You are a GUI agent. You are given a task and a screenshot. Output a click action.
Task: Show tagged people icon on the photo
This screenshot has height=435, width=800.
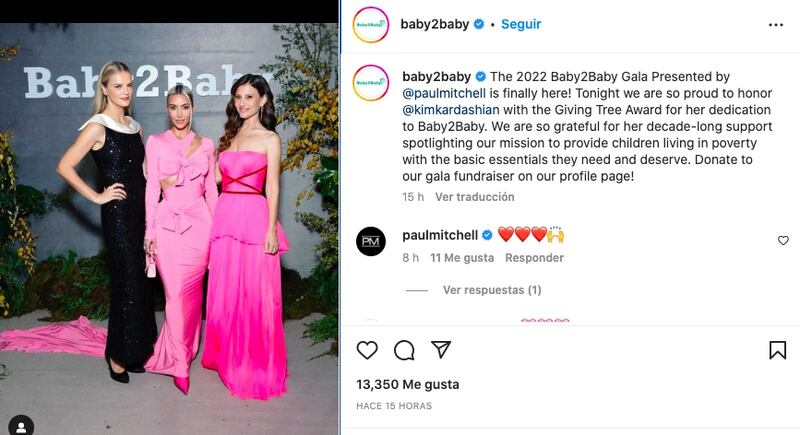tap(21, 426)
